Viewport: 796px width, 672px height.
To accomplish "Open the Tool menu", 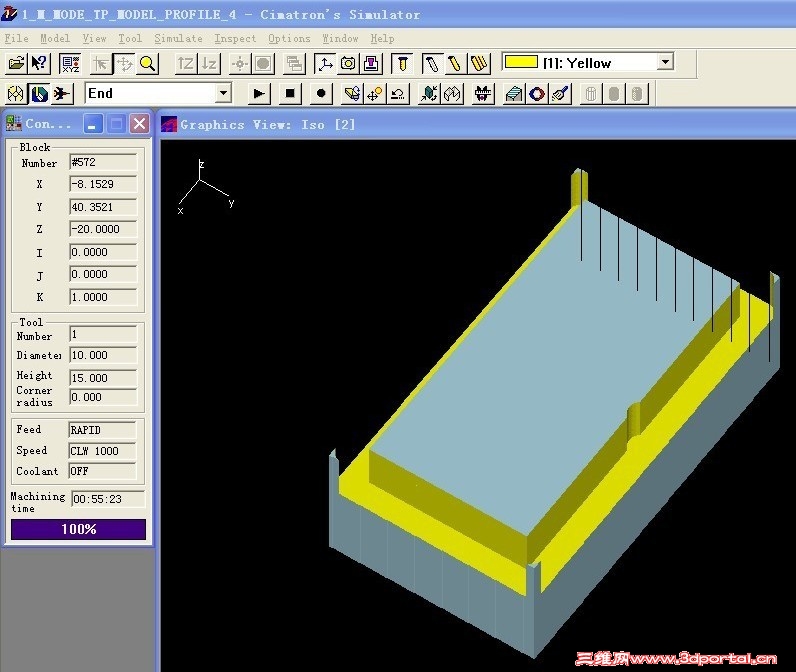I will [x=130, y=39].
